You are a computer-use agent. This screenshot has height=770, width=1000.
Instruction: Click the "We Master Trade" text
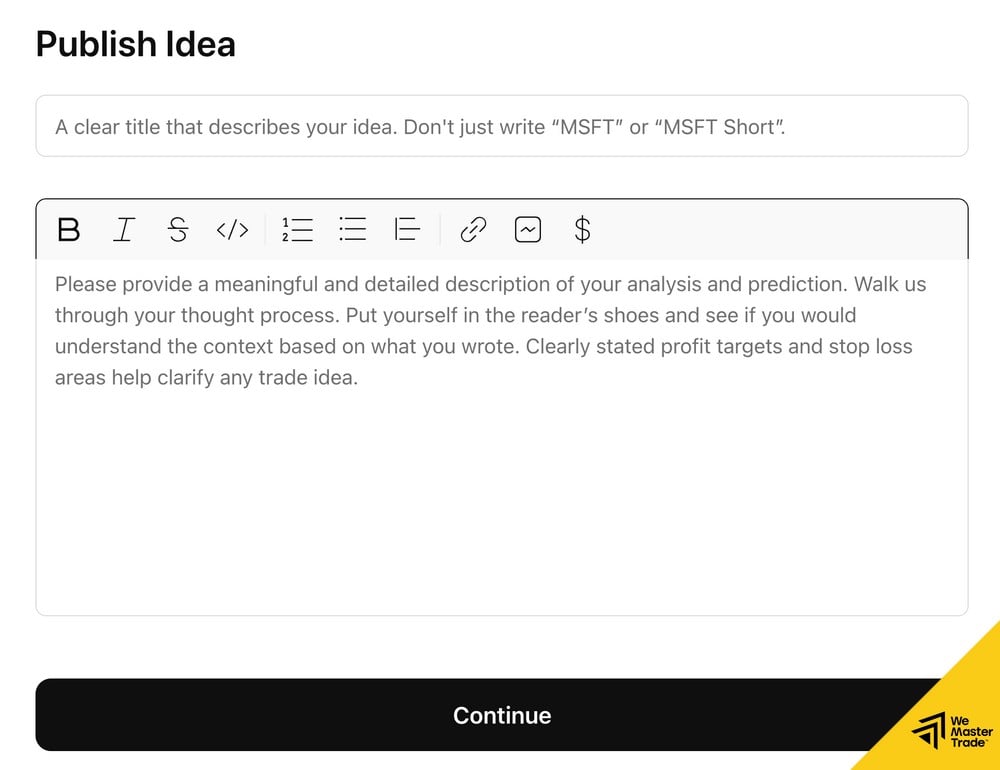click(970, 732)
